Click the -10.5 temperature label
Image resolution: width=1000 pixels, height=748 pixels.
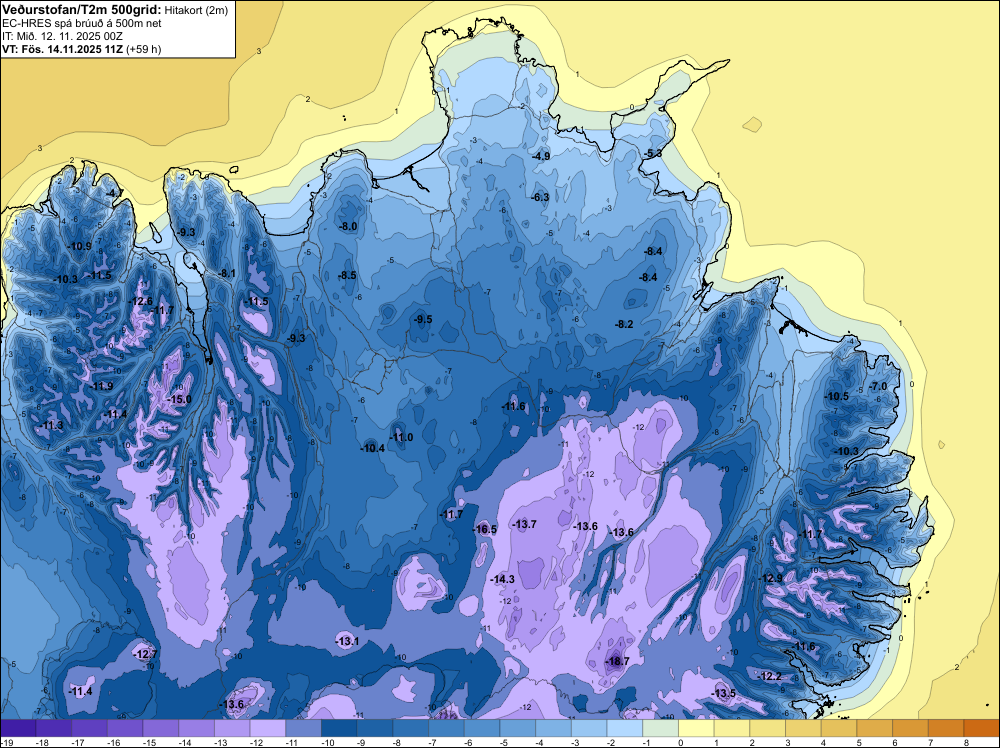[x=837, y=396]
